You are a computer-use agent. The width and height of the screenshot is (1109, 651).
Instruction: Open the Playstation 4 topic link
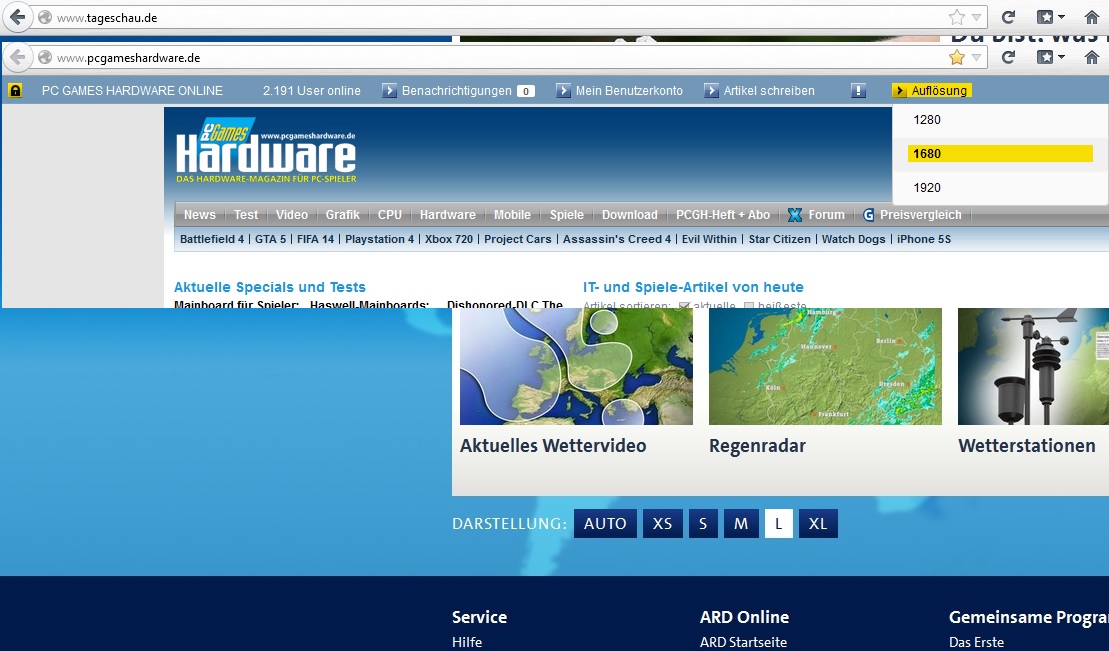pos(379,239)
